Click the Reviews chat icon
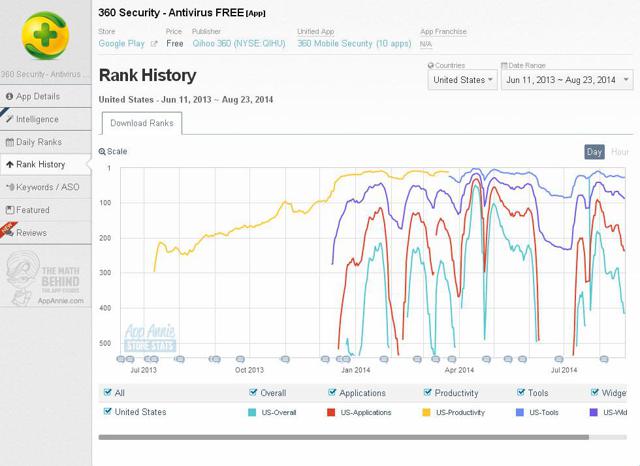This screenshot has height=466, width=640. pyautogui.click(x=11, y=233)
